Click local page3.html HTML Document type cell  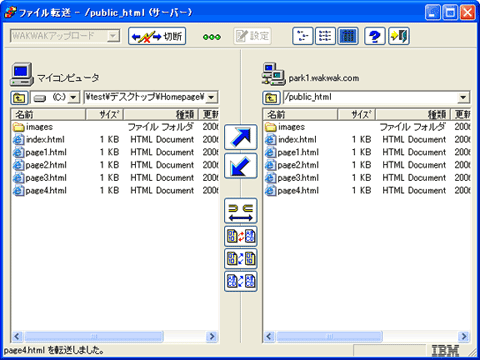click(162, 178)
